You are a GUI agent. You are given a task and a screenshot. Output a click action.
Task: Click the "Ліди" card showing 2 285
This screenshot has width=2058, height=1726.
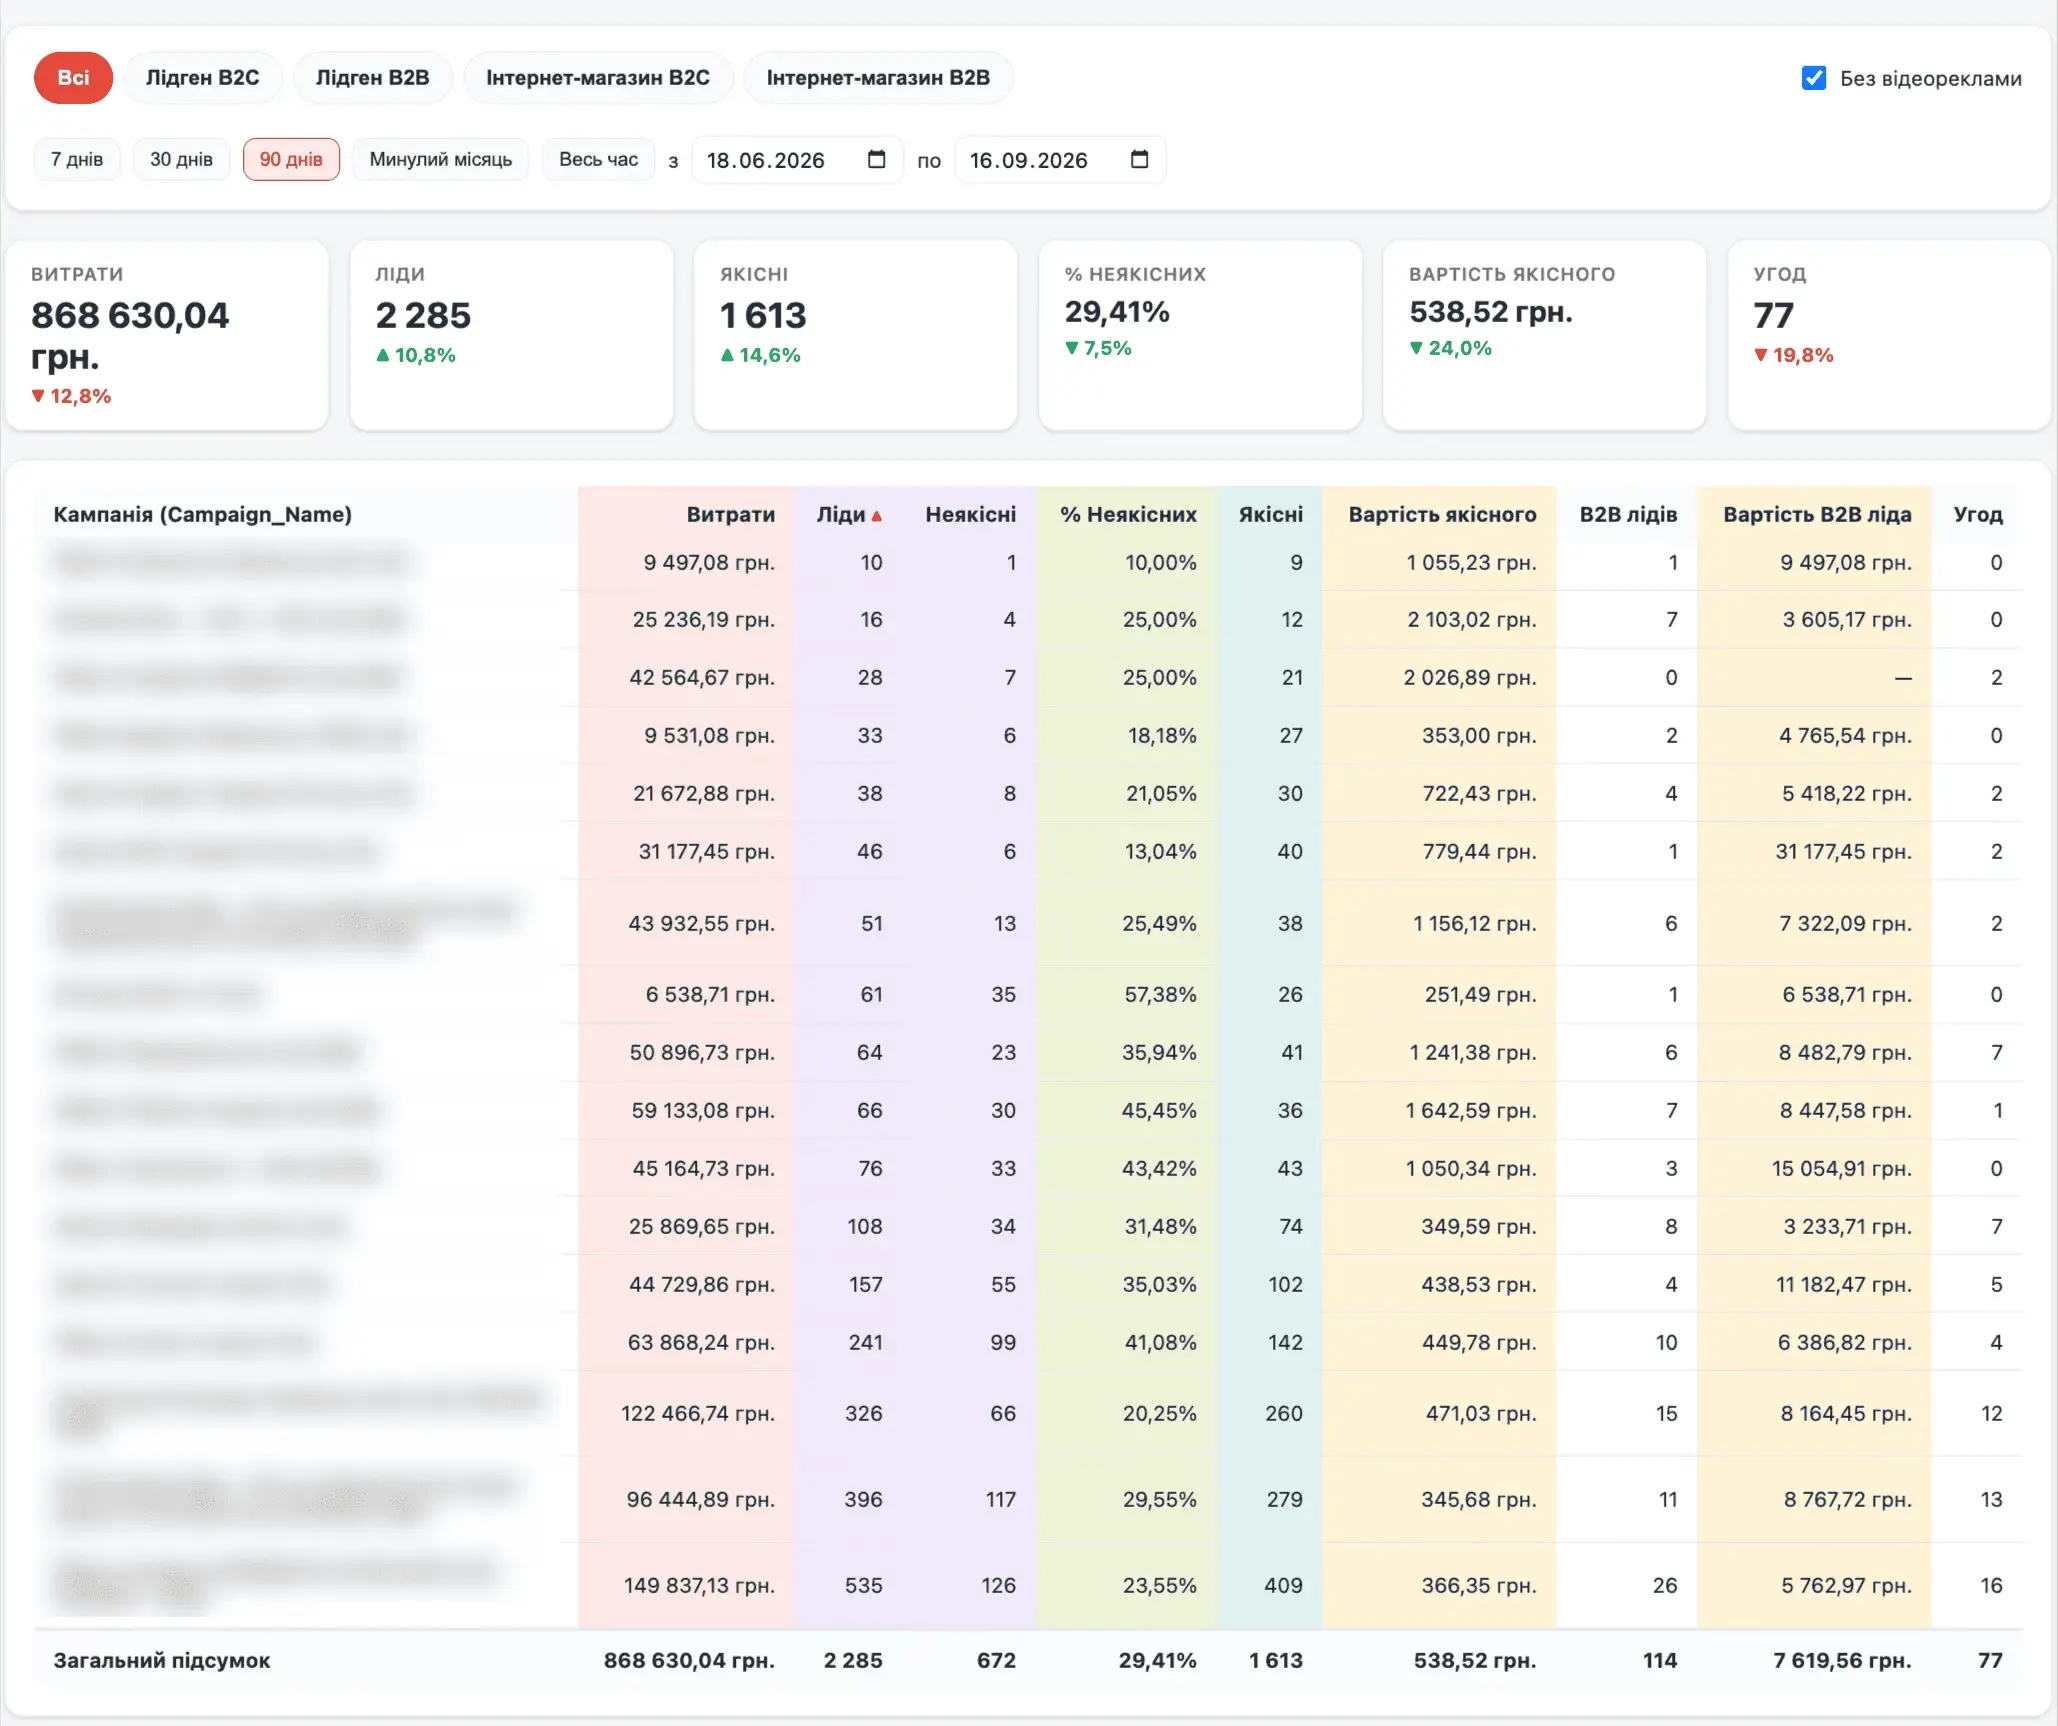511,335
